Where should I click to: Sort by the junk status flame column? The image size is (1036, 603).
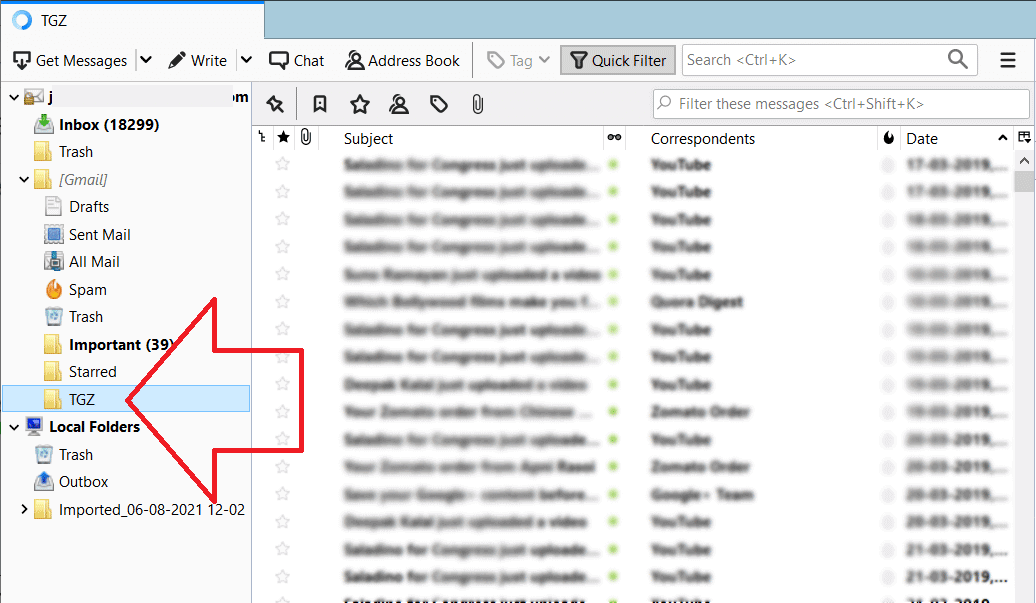pyautogui.click(x=889, y=137)
